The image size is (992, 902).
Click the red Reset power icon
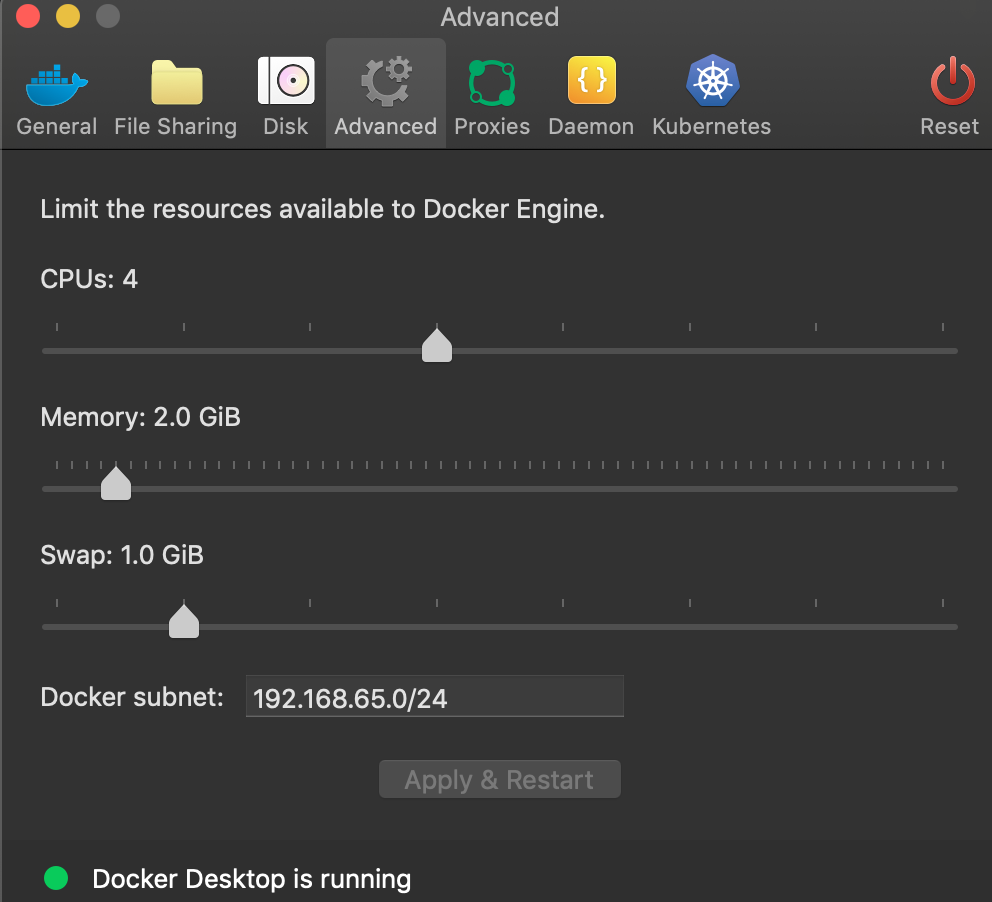951,81
